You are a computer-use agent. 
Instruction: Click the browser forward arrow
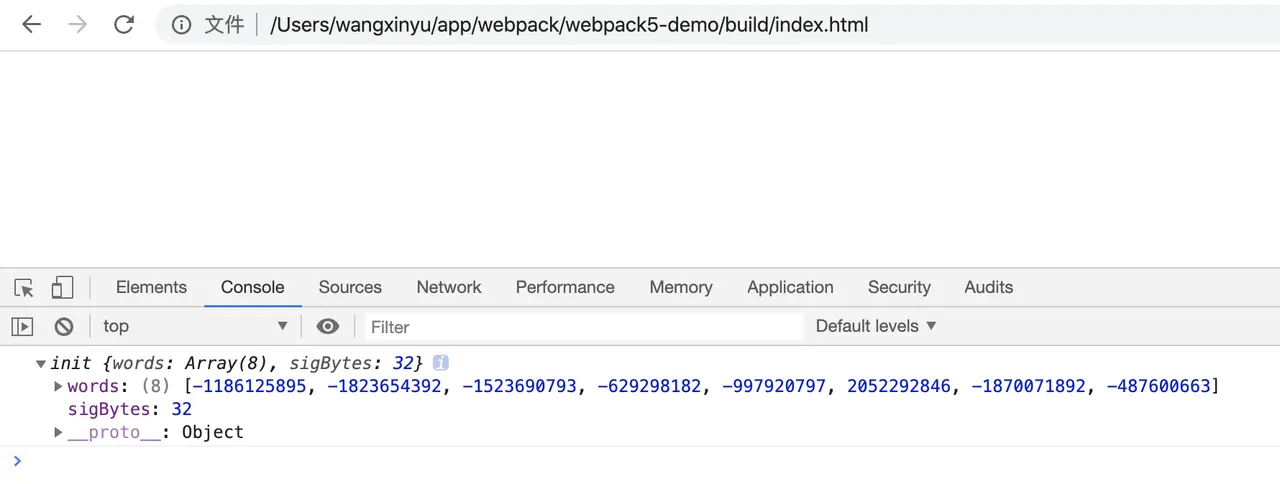(77, 25)
